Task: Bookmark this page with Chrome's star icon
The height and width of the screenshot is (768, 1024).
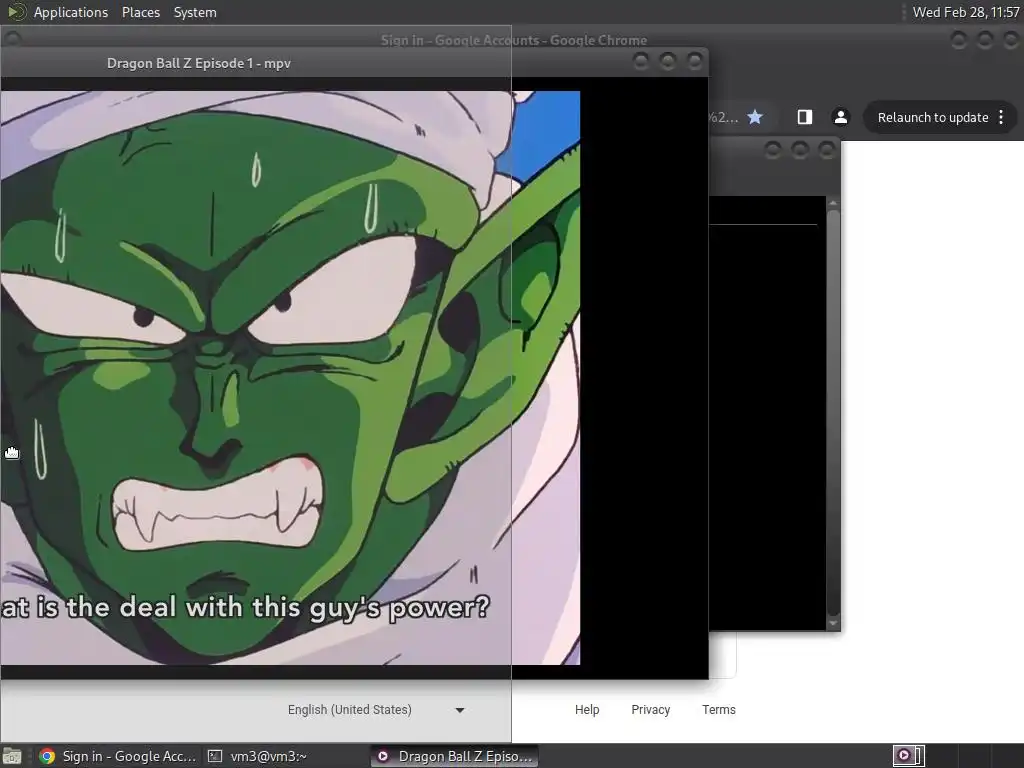Action: click(x=755, y=117)
